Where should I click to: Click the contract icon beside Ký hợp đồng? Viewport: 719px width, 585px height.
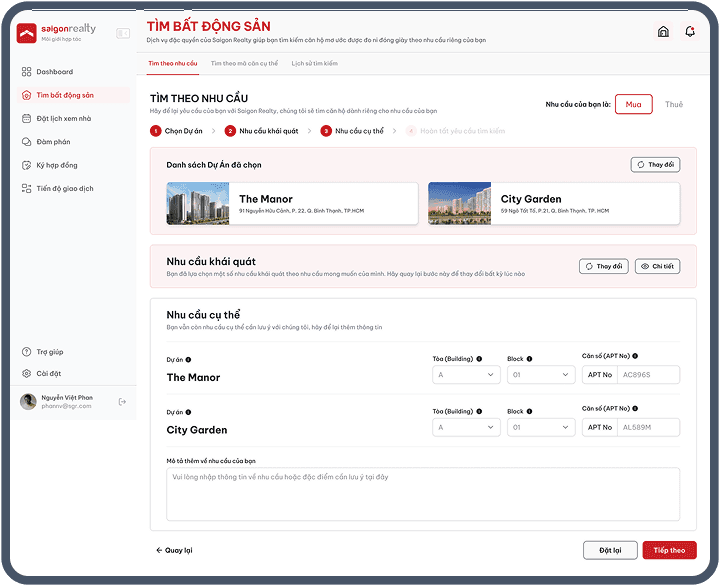tap(27, 165)
